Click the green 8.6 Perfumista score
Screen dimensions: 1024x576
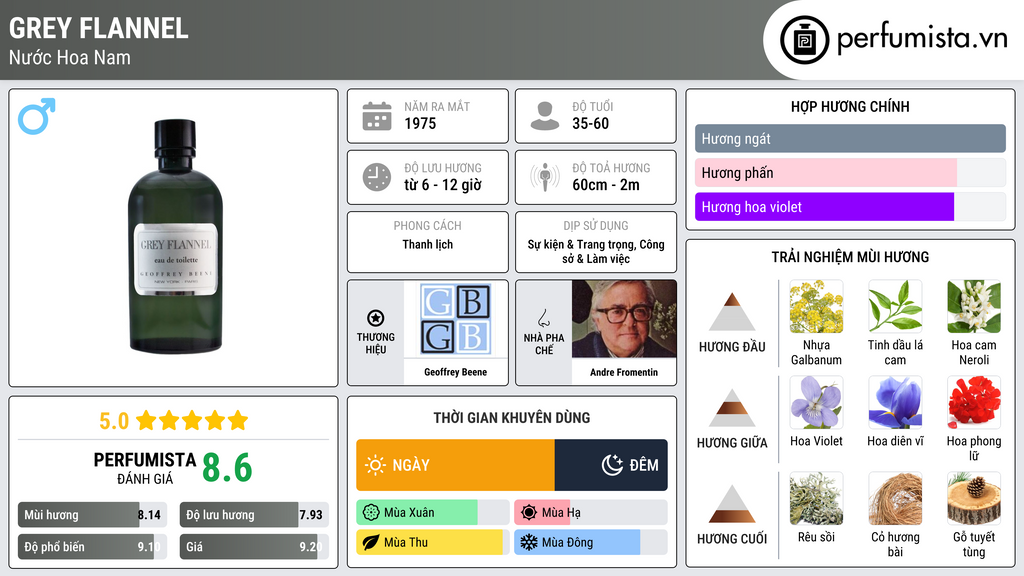pos(227,468)
